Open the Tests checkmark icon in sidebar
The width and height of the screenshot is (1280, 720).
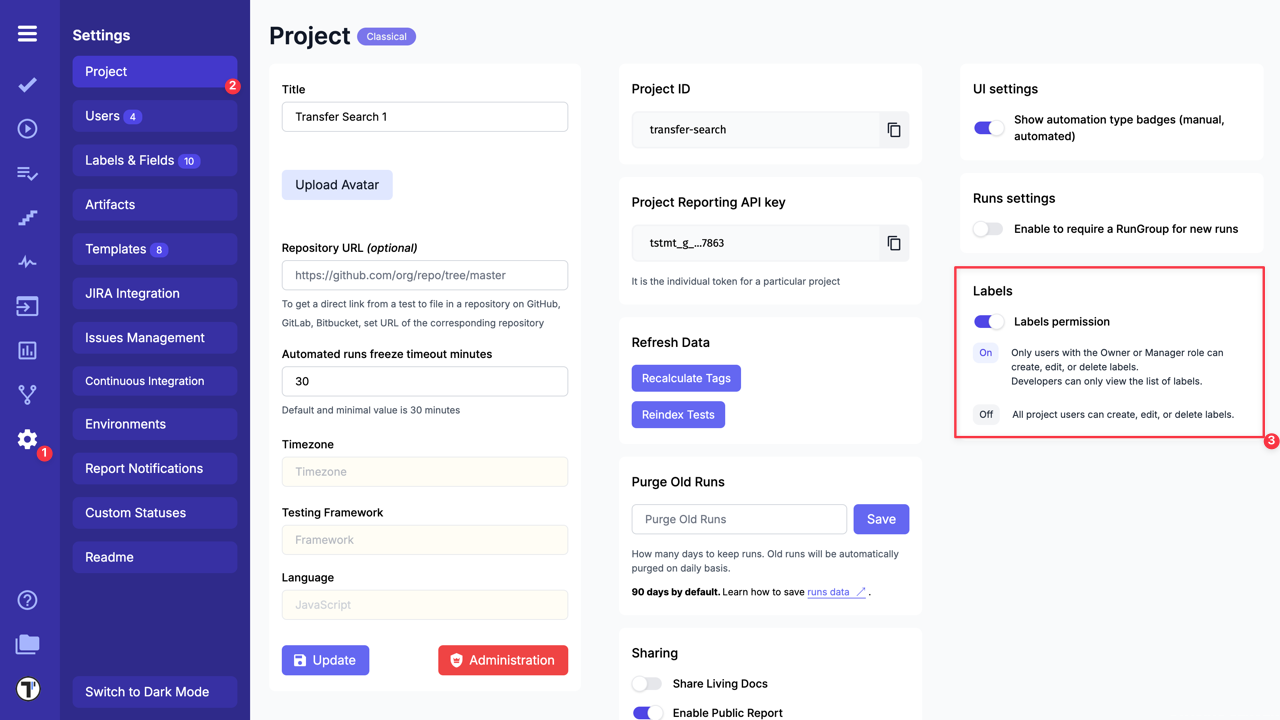(27, 85)
